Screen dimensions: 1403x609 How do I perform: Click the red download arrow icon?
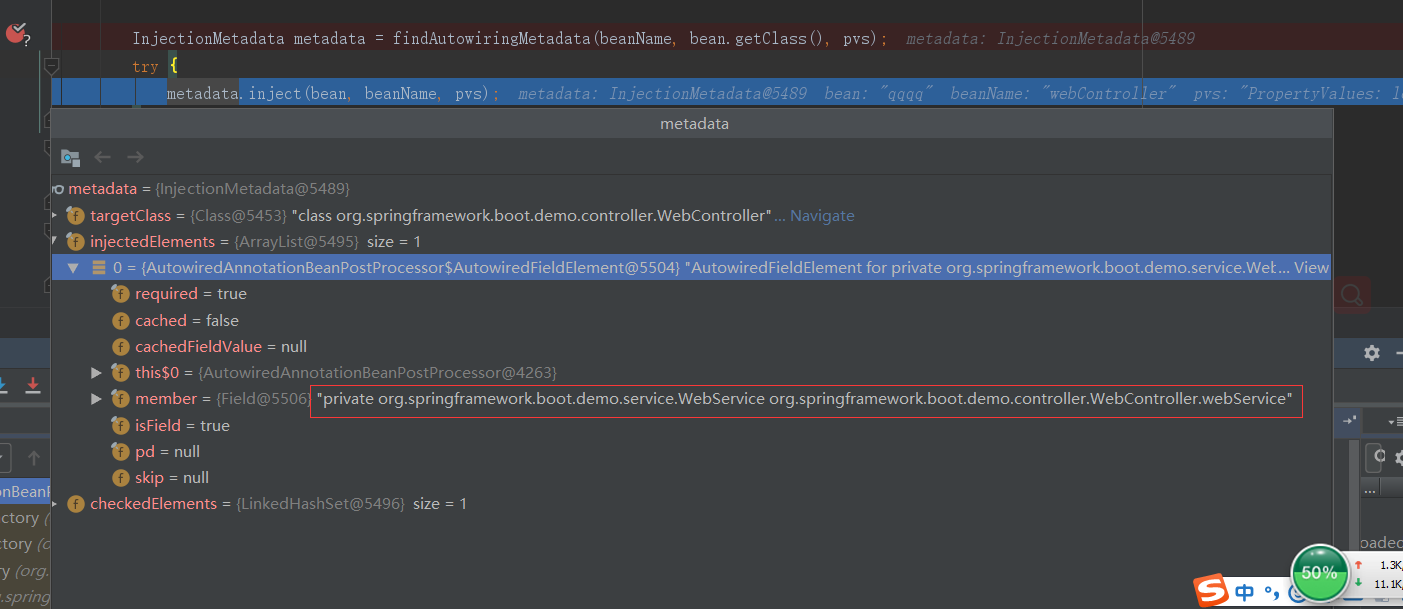pos(33,385)
